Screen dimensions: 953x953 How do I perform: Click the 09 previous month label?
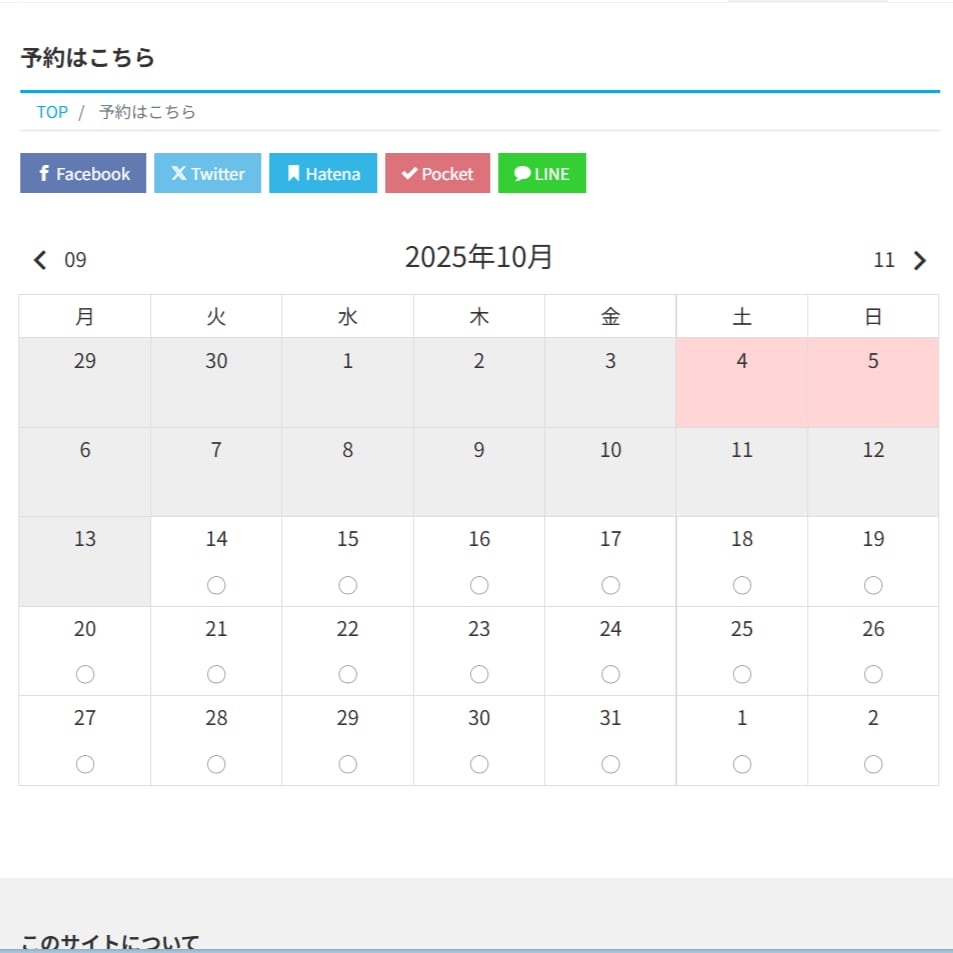click(75, 260)
